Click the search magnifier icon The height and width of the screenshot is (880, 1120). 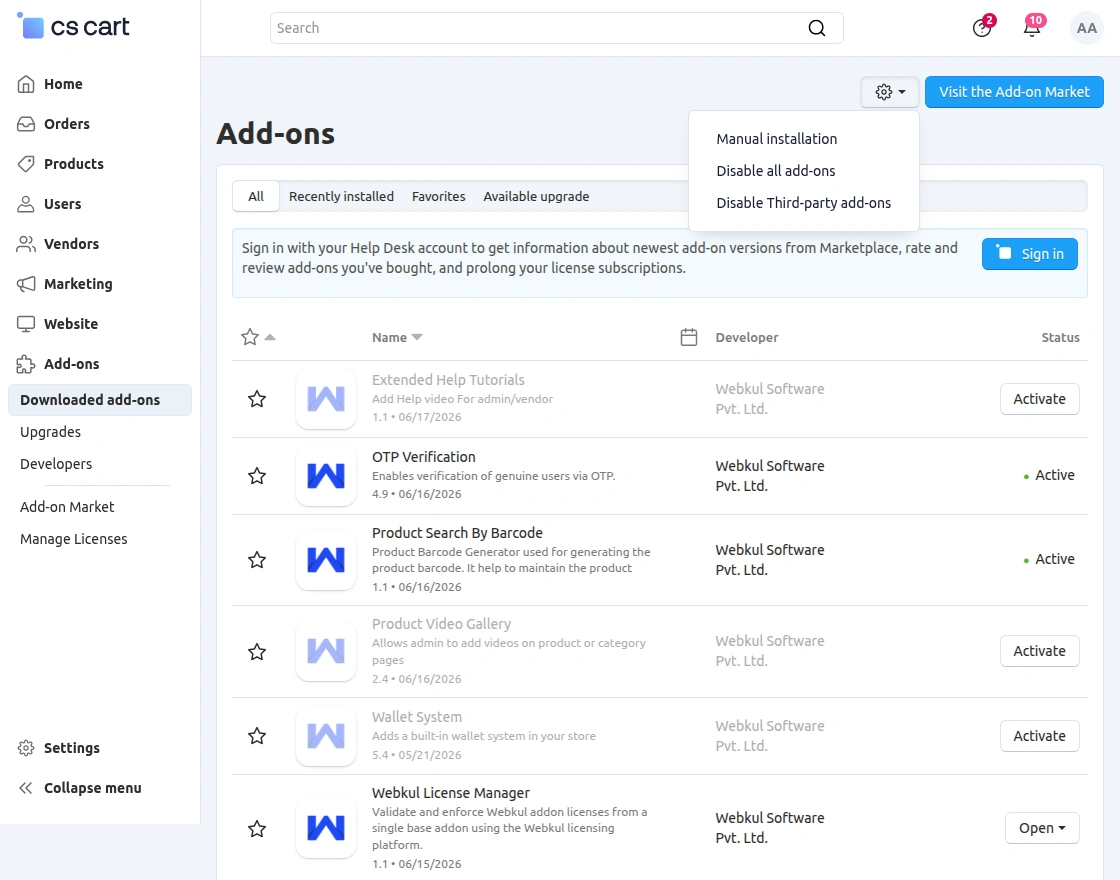pos(816,28)
